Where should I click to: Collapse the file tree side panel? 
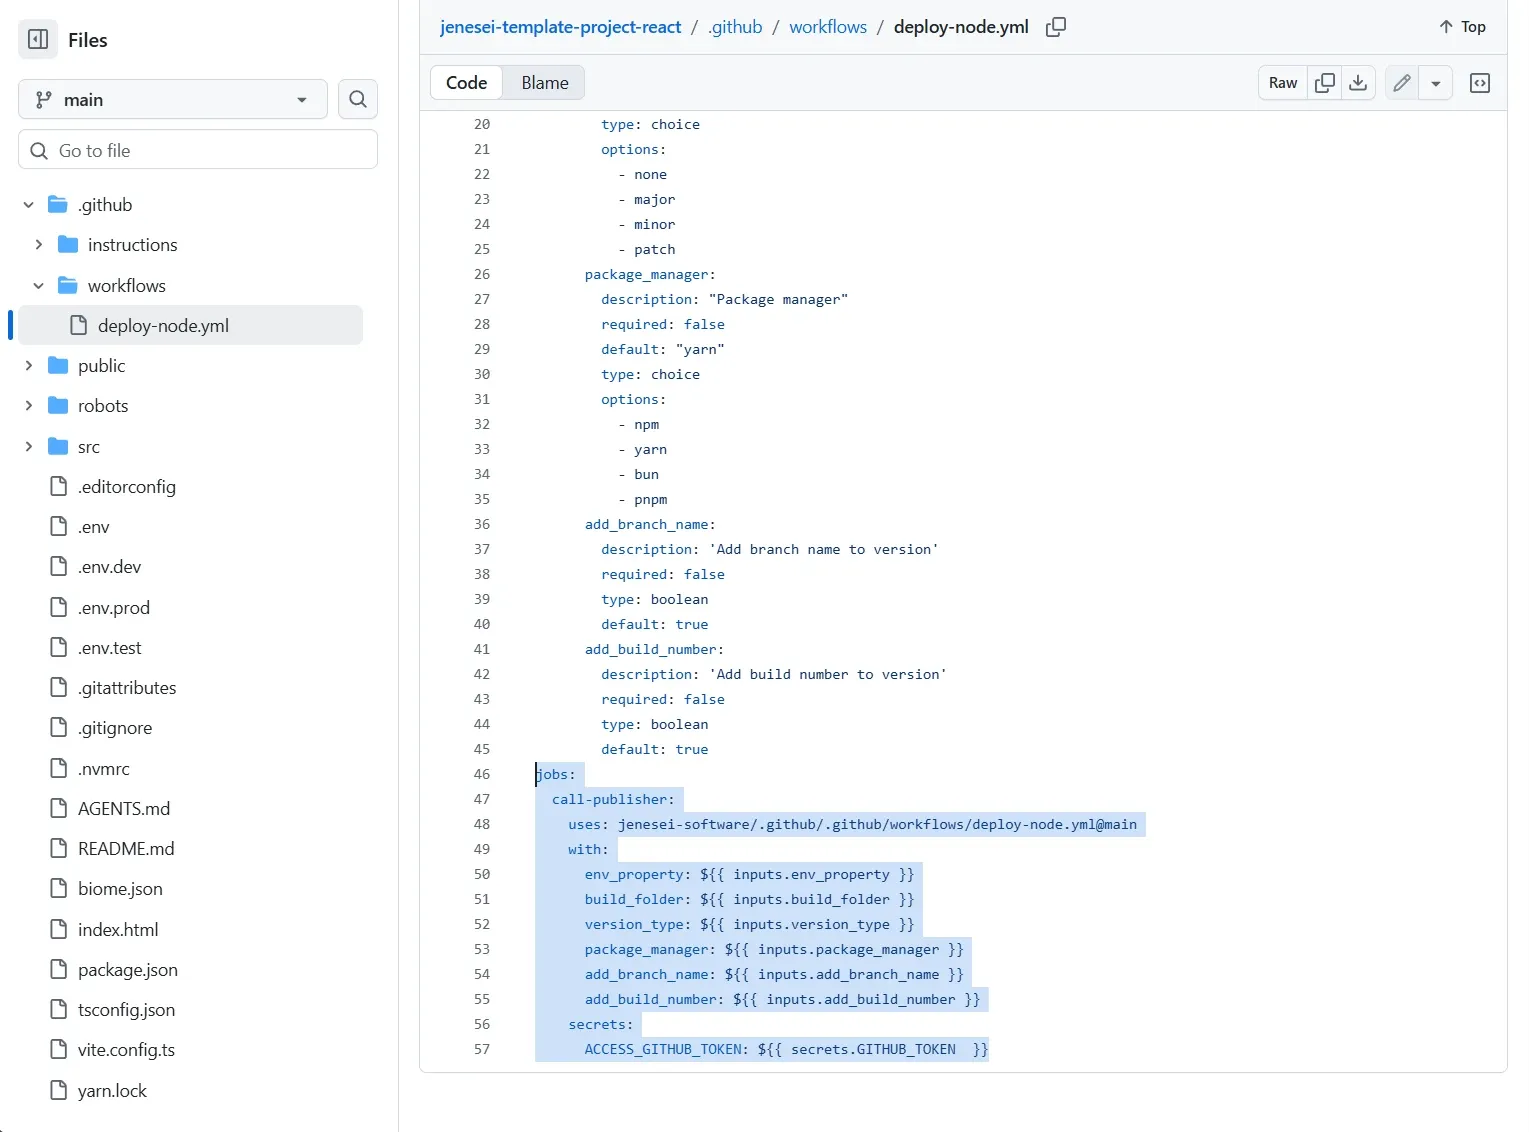(x=38, y=40)
